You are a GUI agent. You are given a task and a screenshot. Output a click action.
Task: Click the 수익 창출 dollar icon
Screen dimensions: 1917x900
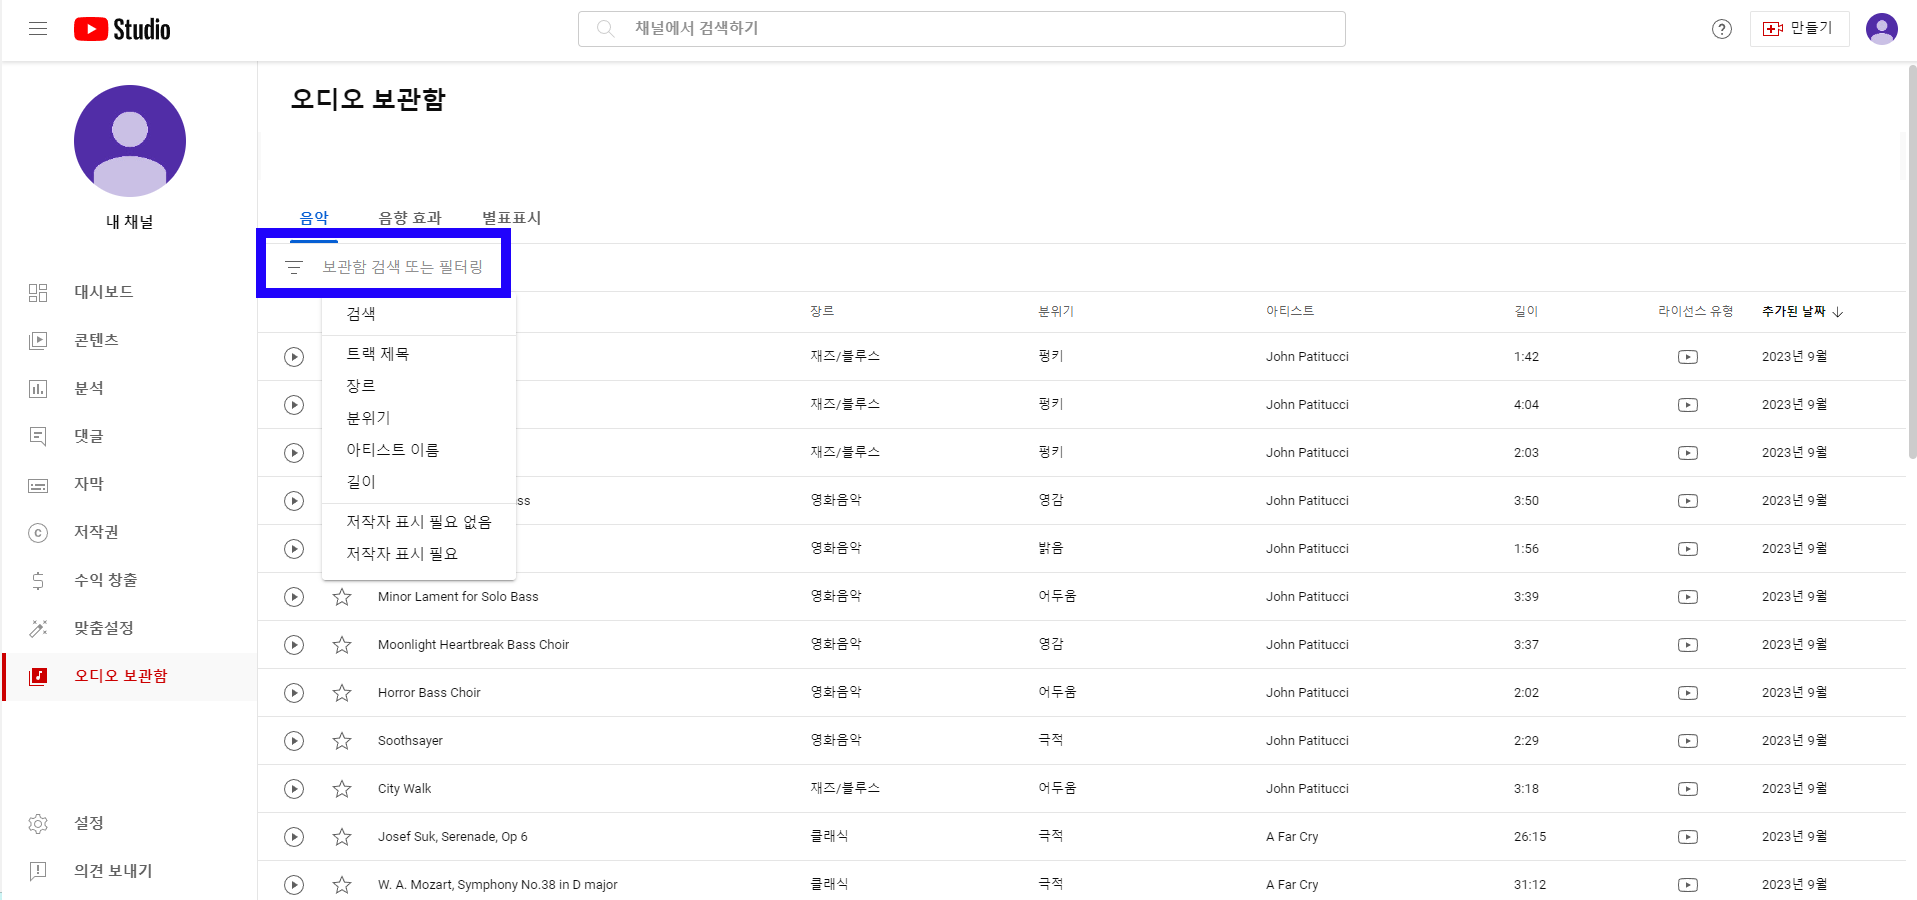click(38, 580)
